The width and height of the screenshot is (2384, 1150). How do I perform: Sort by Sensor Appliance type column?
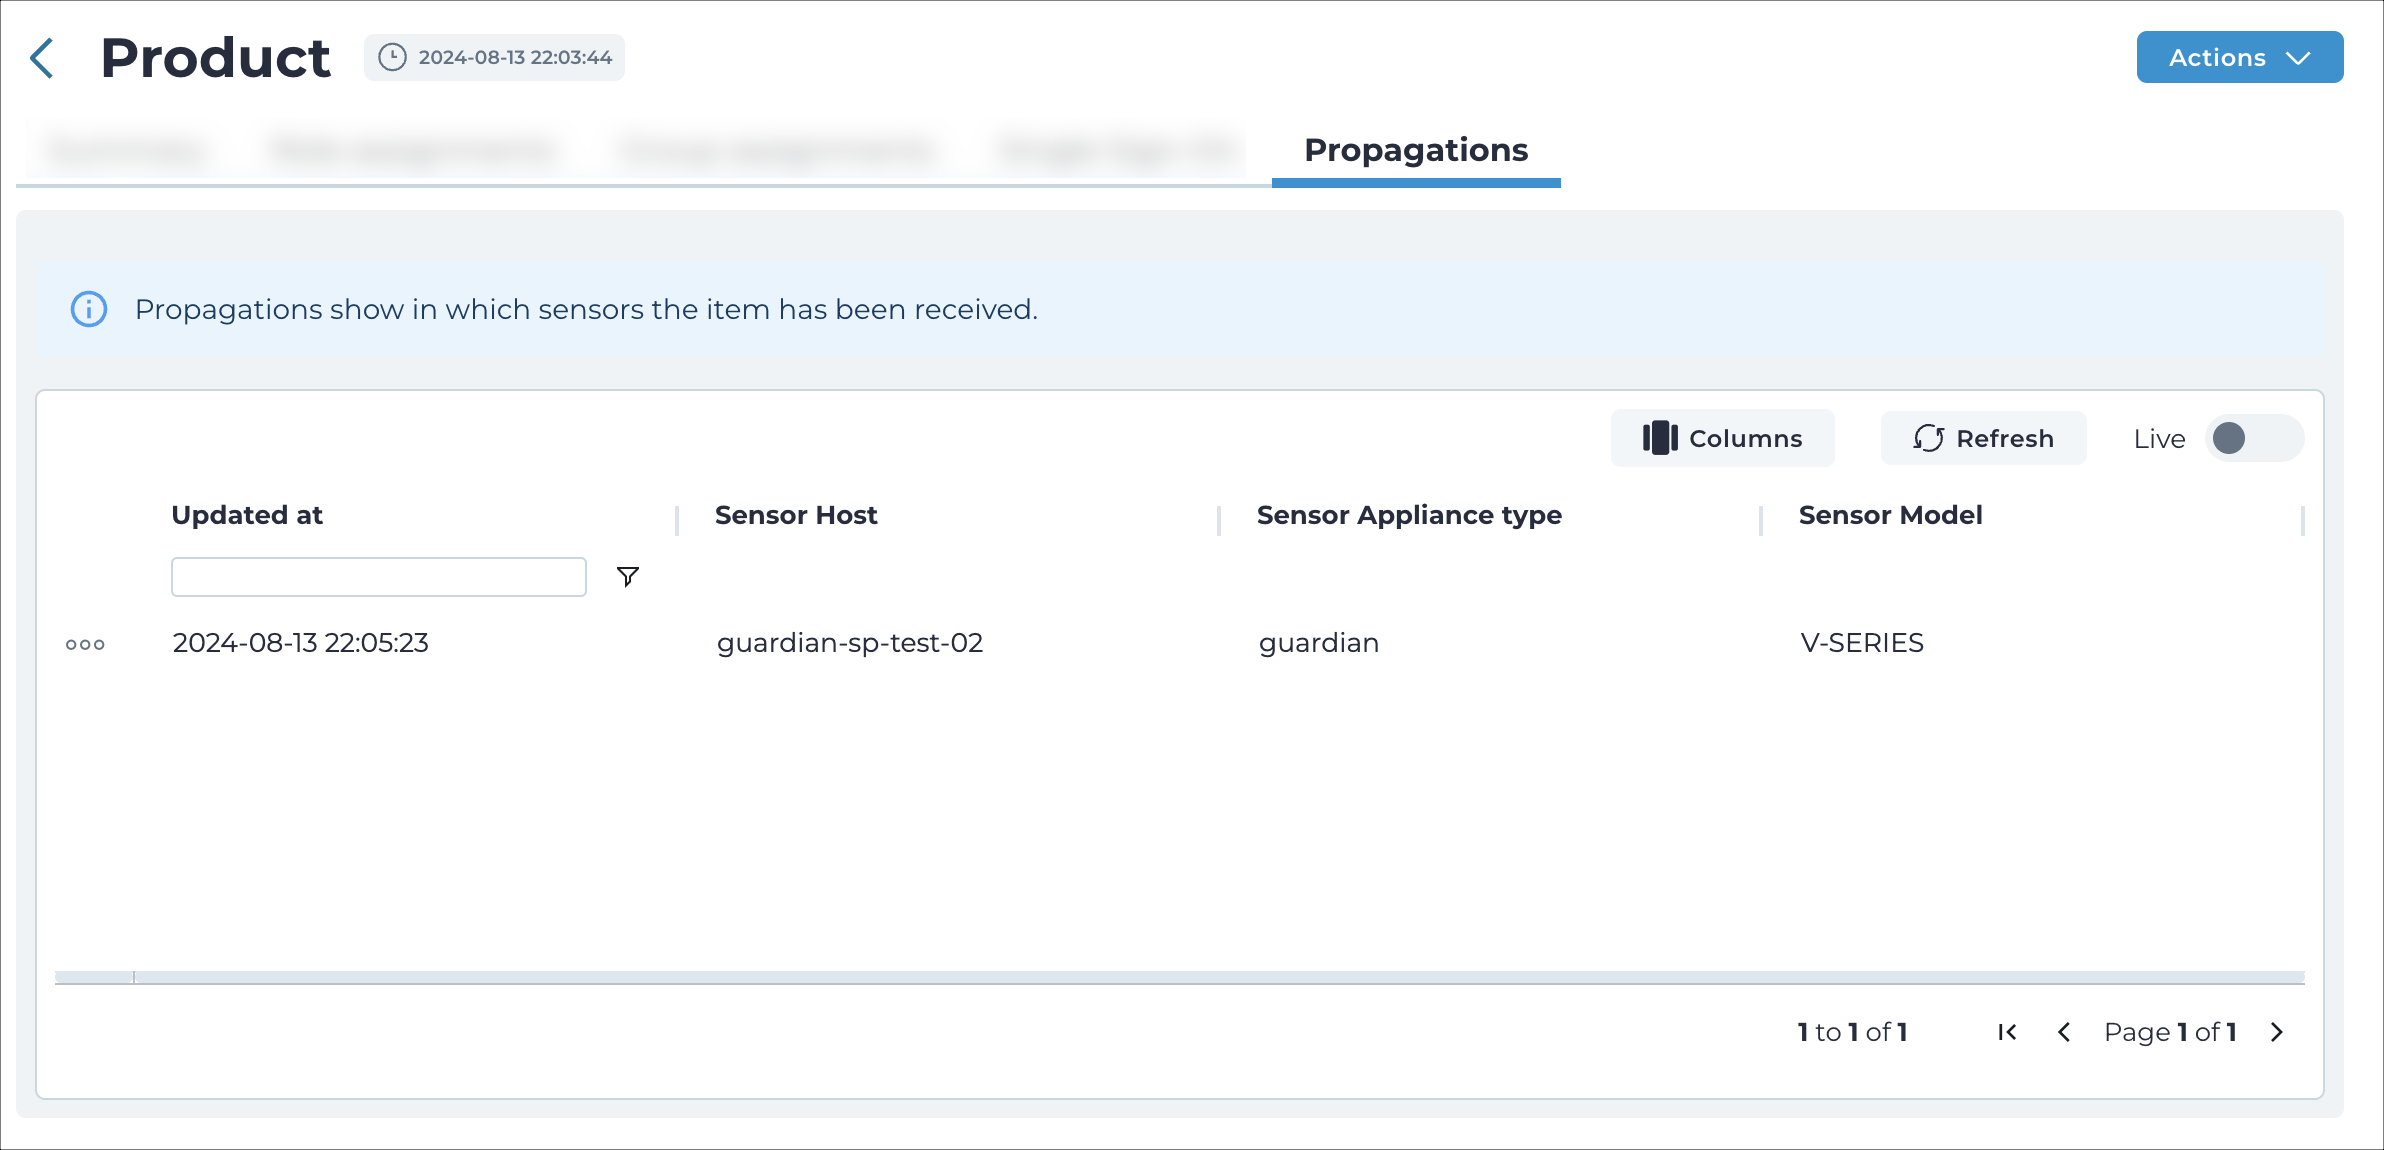coord(1409,515)
